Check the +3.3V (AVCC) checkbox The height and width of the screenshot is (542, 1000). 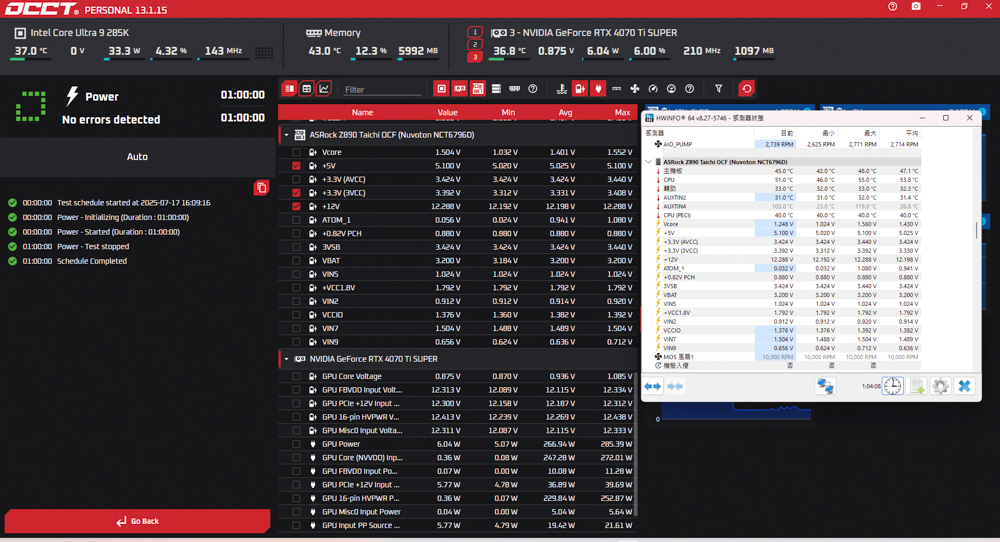pyautogui.click(x=296, y=179)
